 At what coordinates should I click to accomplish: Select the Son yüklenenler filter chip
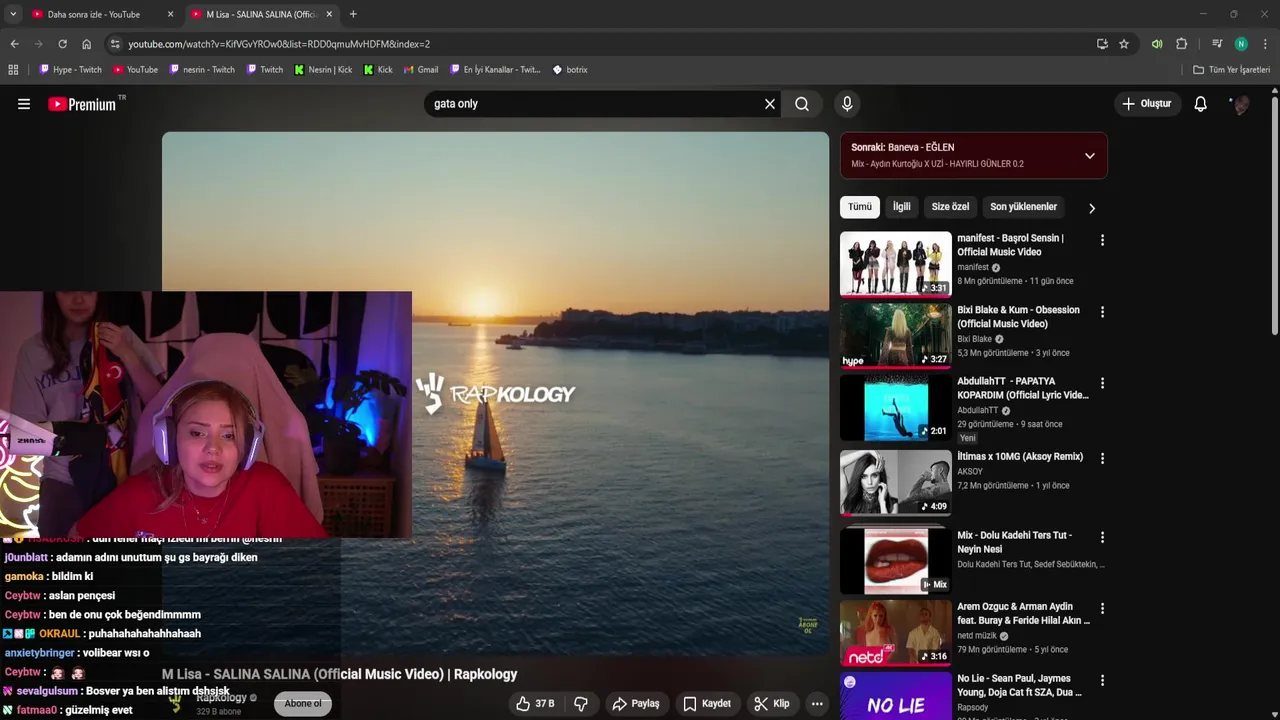coord(1023,207)
